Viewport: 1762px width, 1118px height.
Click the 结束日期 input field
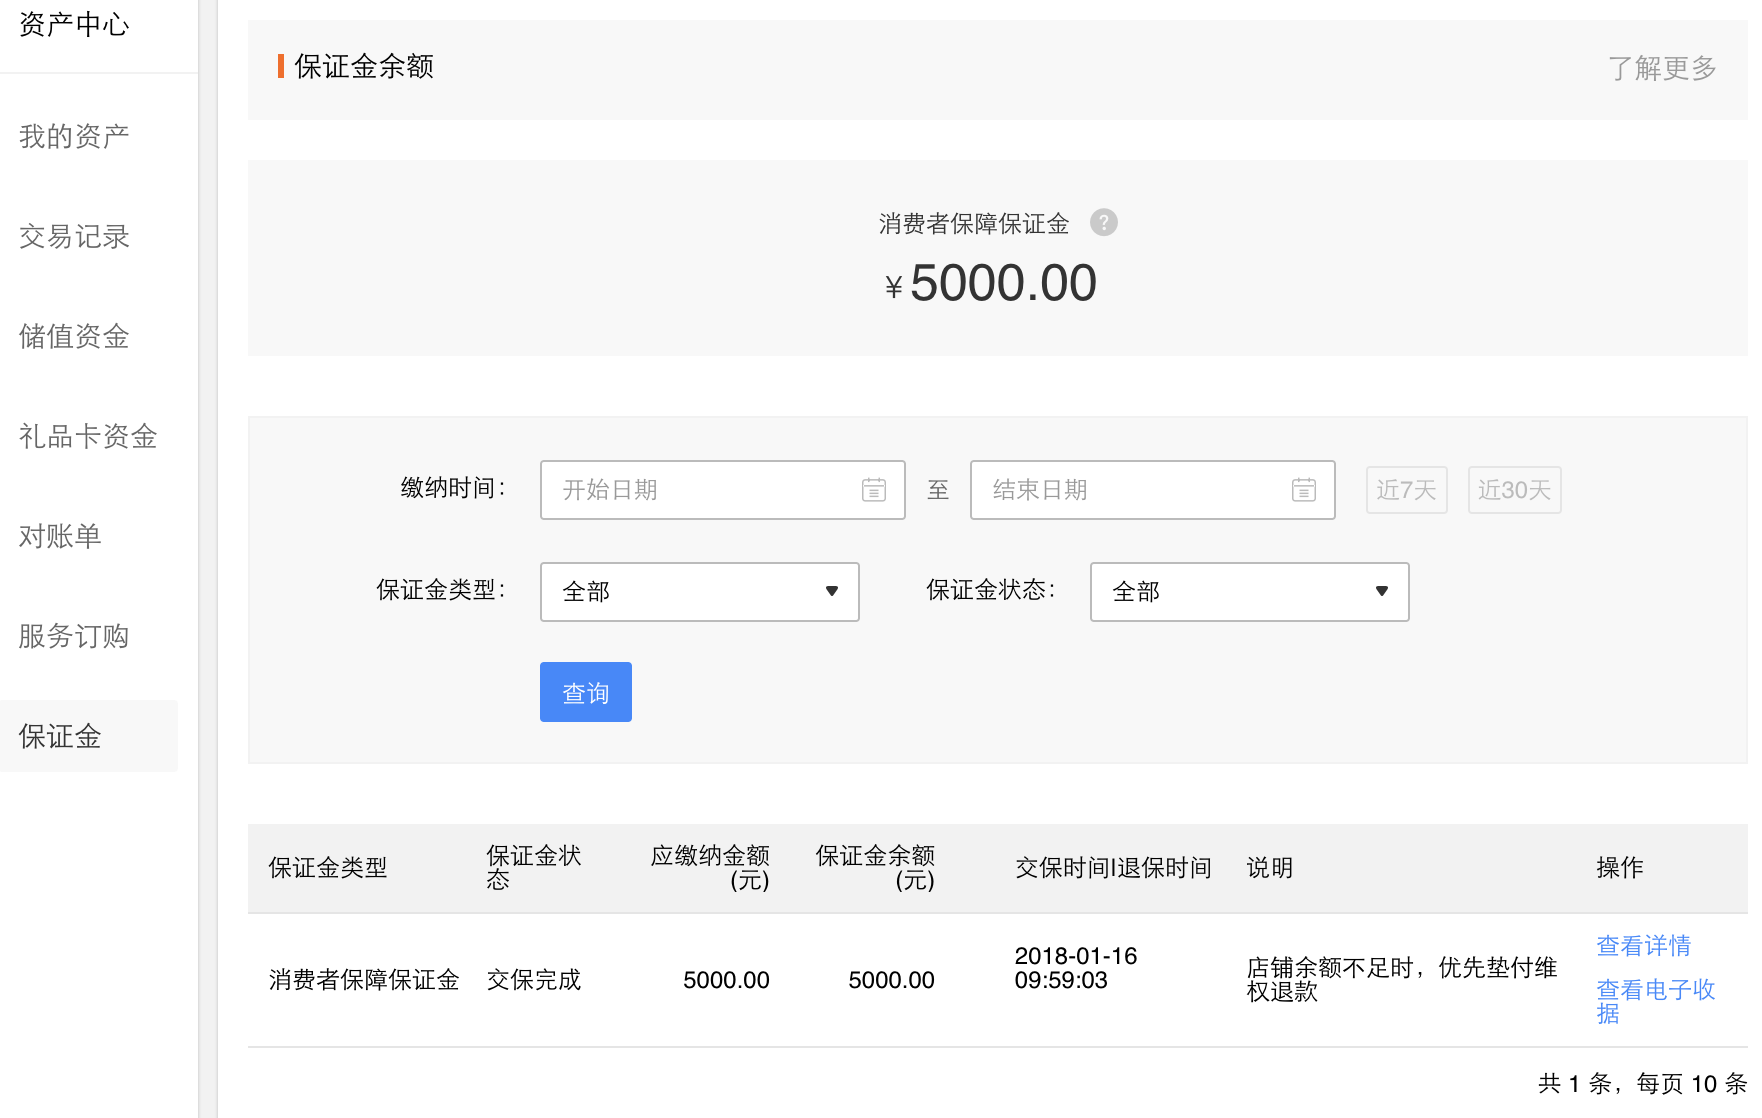pos(1130,490)
